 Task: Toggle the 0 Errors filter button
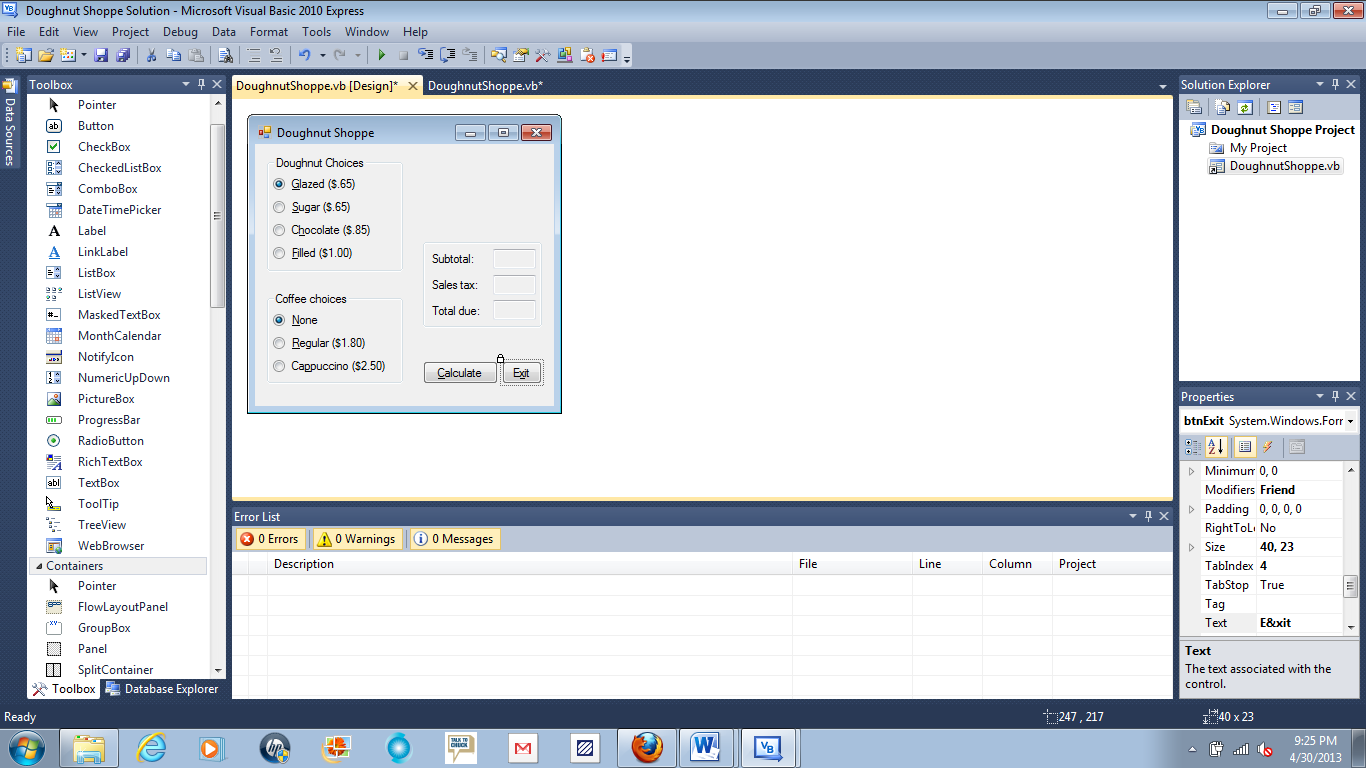point(270,539)
